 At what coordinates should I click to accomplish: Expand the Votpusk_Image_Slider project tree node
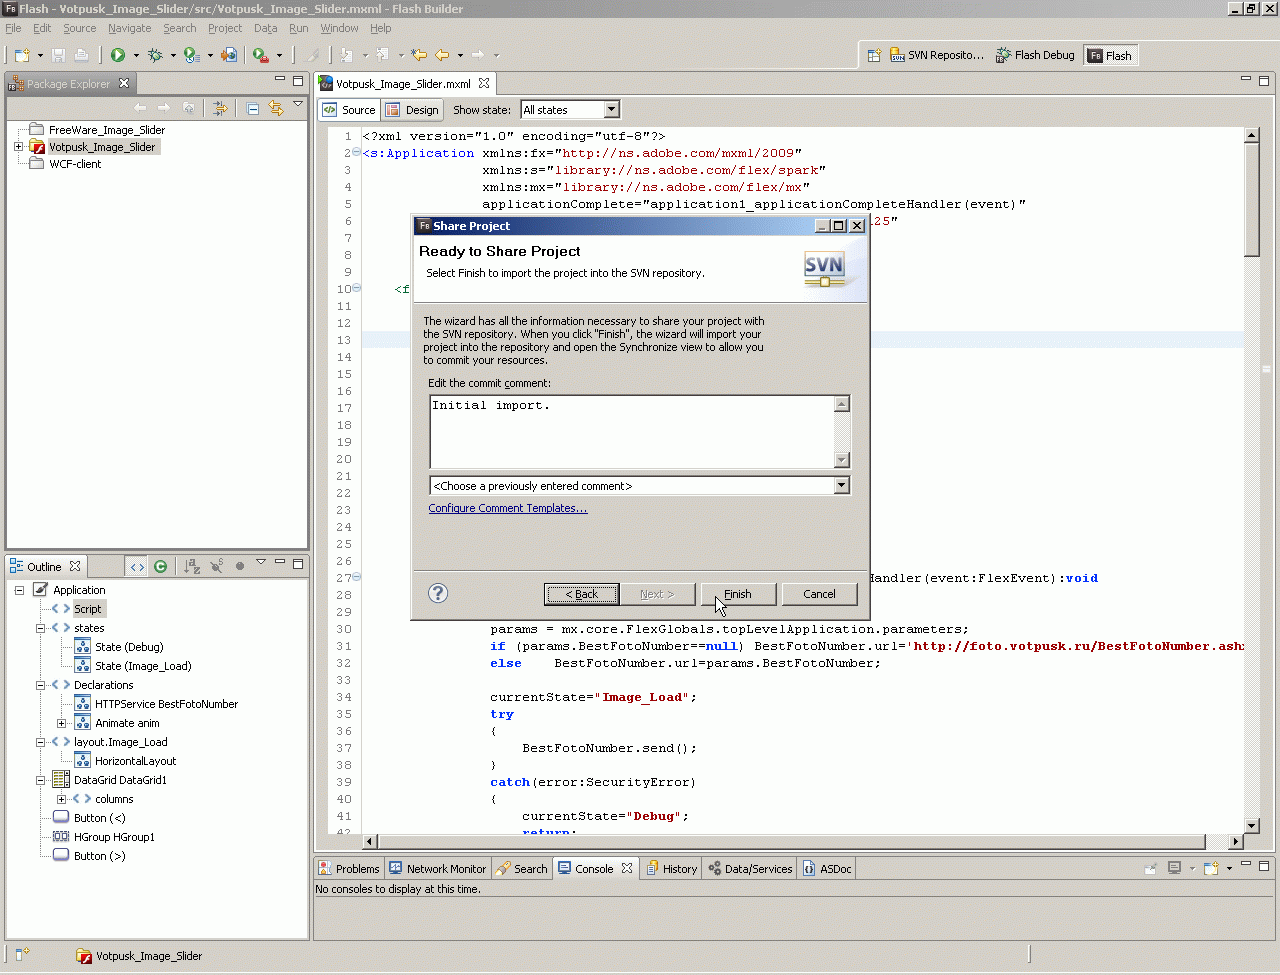[x=18, y=147]
